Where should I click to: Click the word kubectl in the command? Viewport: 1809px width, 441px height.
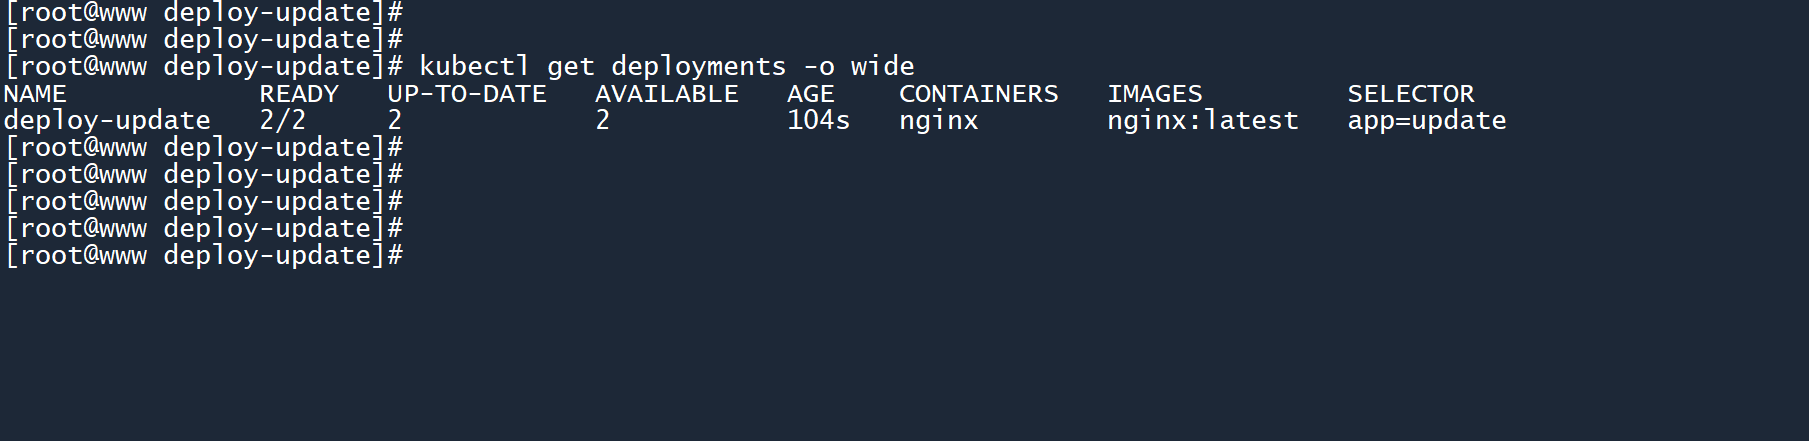474,67
